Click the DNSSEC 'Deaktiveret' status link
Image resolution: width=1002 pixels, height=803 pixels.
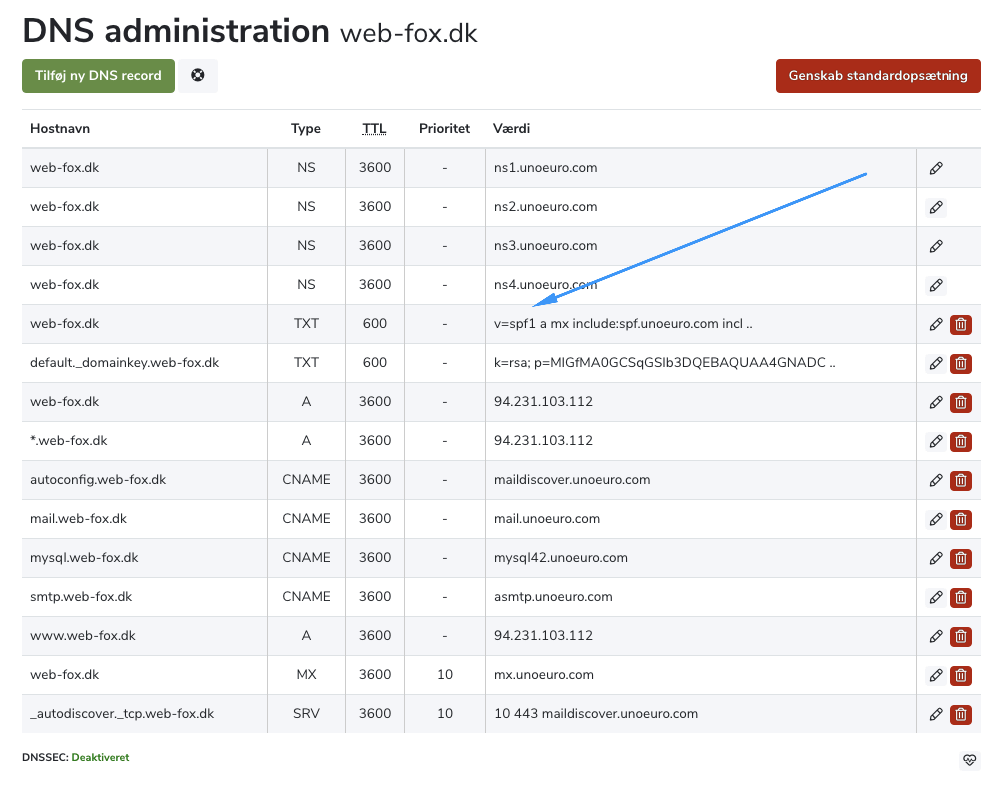(100, 757)
